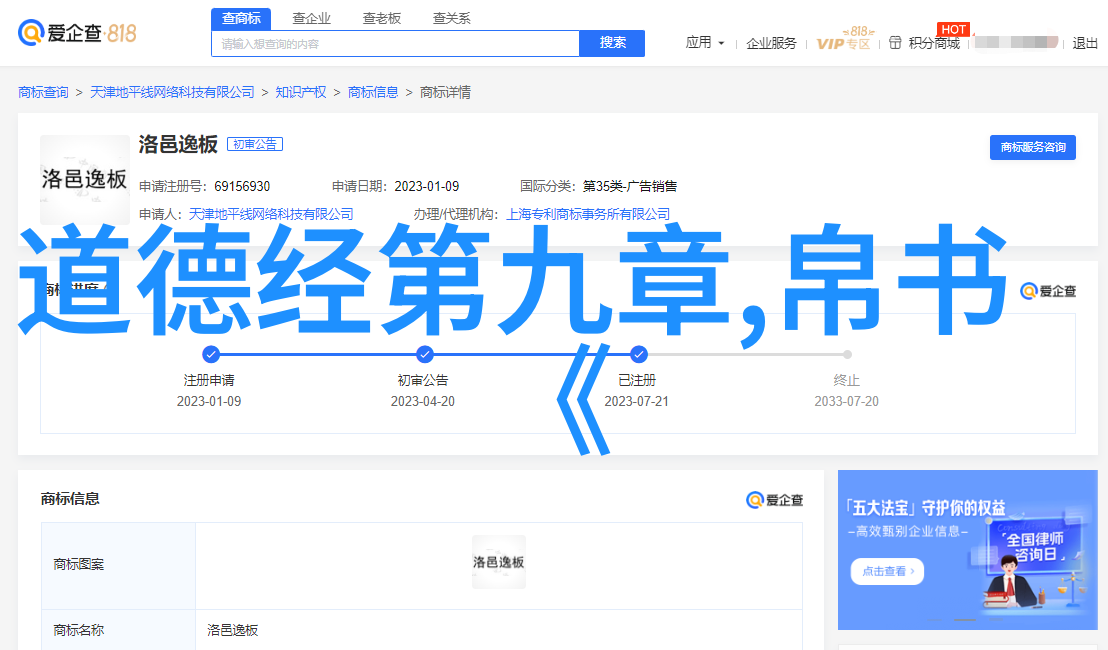This screenshot has height=650, width=1108.
Task: Click the 点击查看 button in banner
Action: coord(888,571)
